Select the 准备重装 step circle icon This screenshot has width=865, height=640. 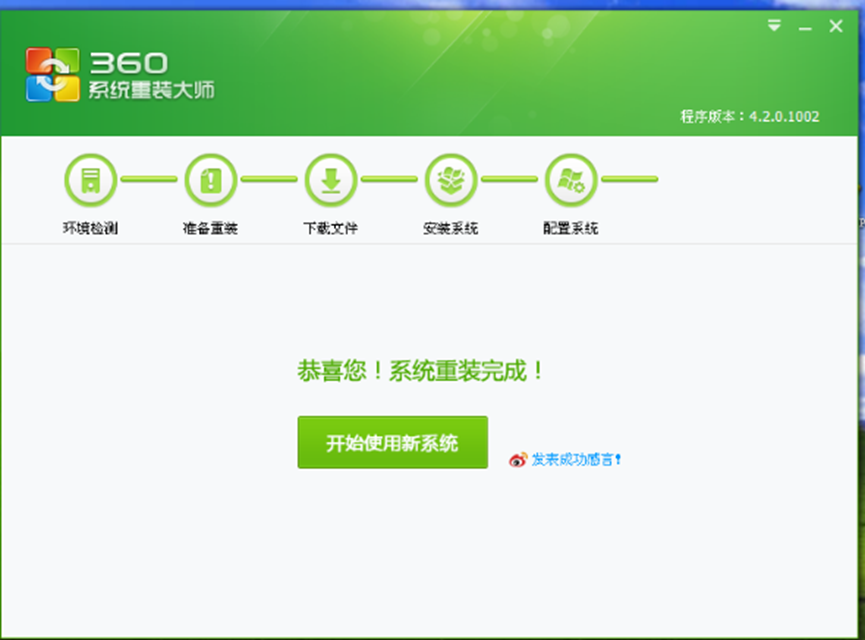pyautogui.click(x=211, y=180)
